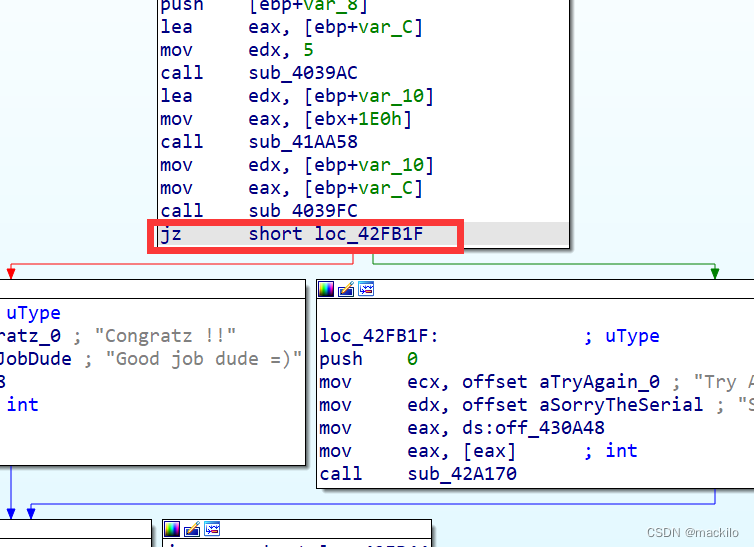The height and width of the screenshot is (547, 754).
Task: Select the line 'mov eax, [eax]'
Action: 417,451
